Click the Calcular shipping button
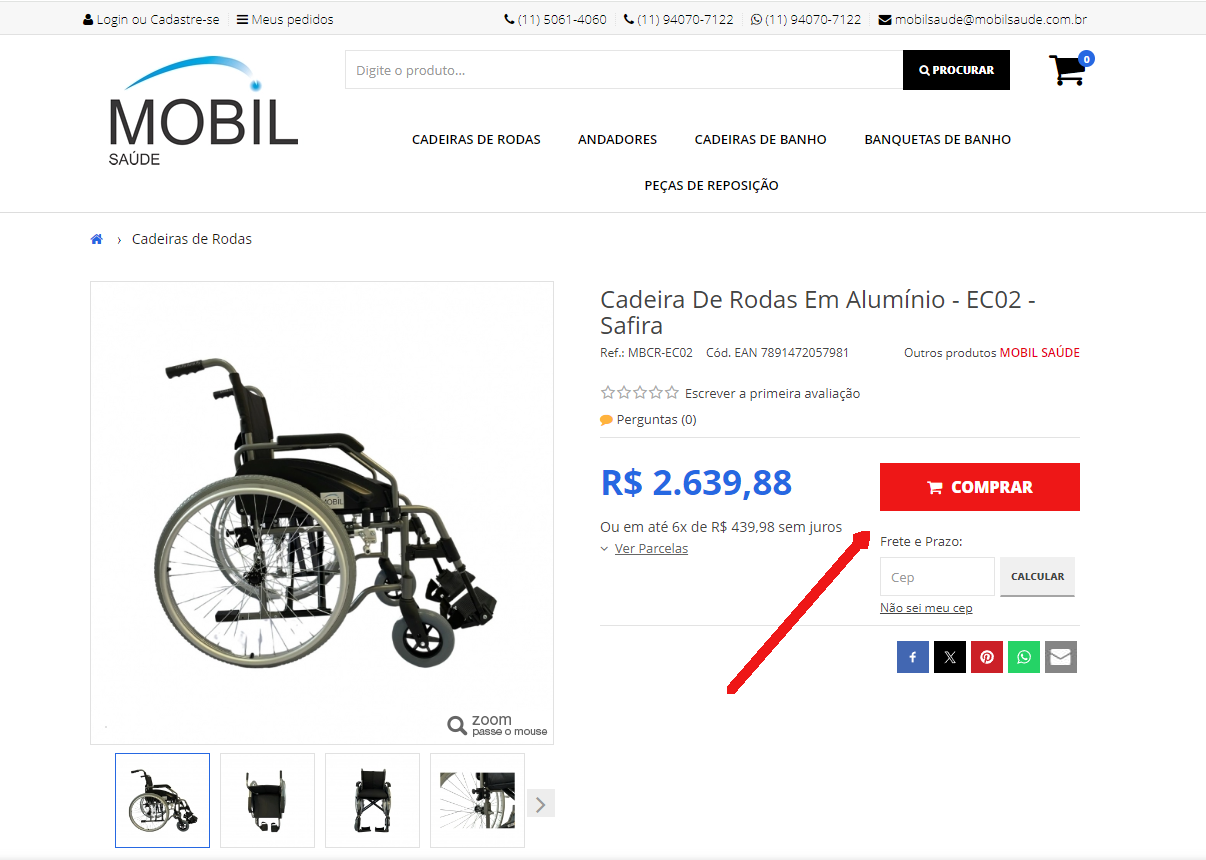This screenshot has width=1206, height=860. tap(1037, 577)
